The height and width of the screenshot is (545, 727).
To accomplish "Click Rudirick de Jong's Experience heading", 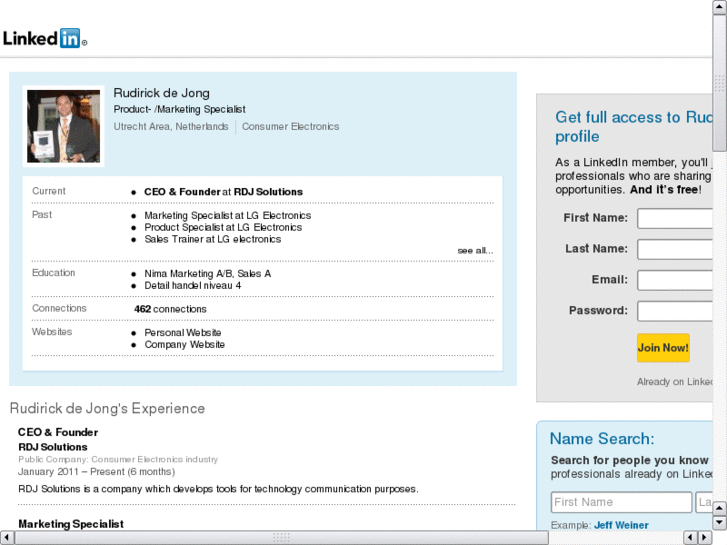I will 107,409.
